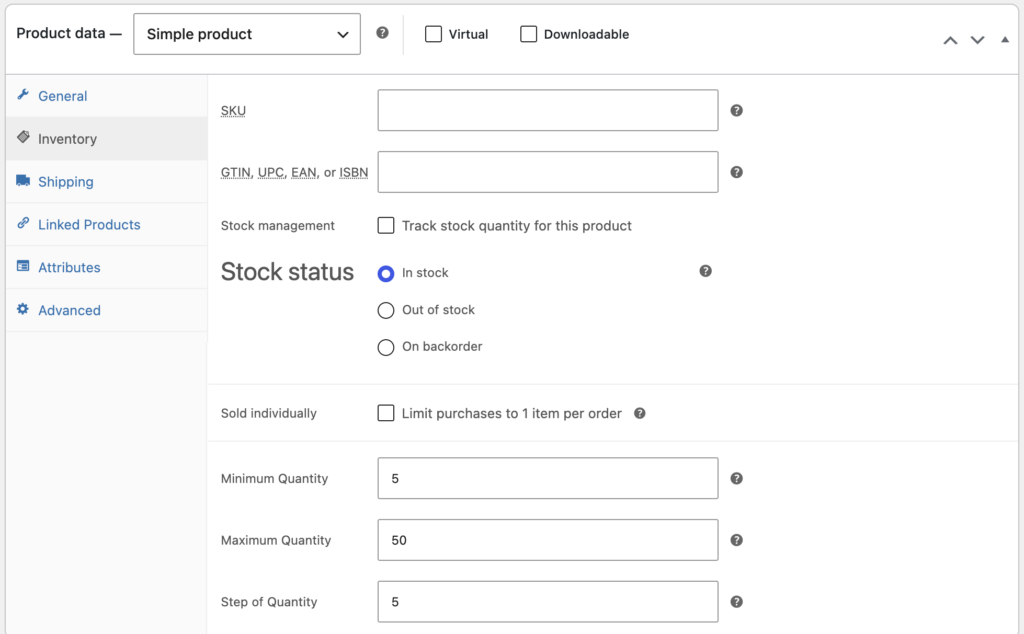Click the Maximum Quantity help icon
The image size is (1024, 634).
pyautogui.click(x=737, y=540)
